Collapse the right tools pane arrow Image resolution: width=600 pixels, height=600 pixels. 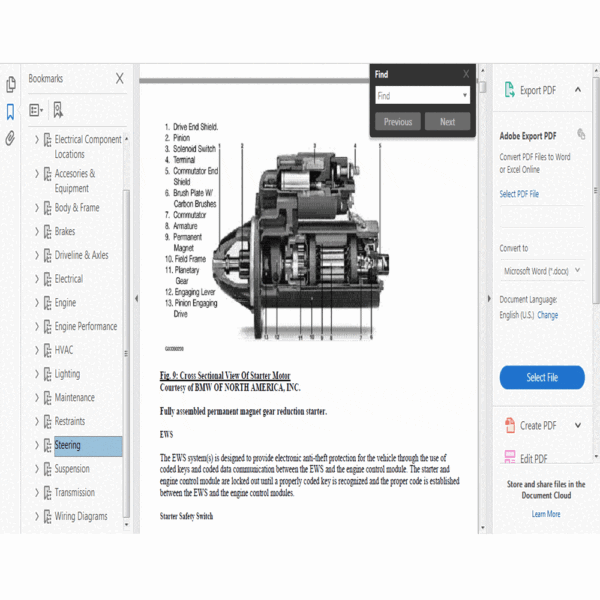click(489, 299)
